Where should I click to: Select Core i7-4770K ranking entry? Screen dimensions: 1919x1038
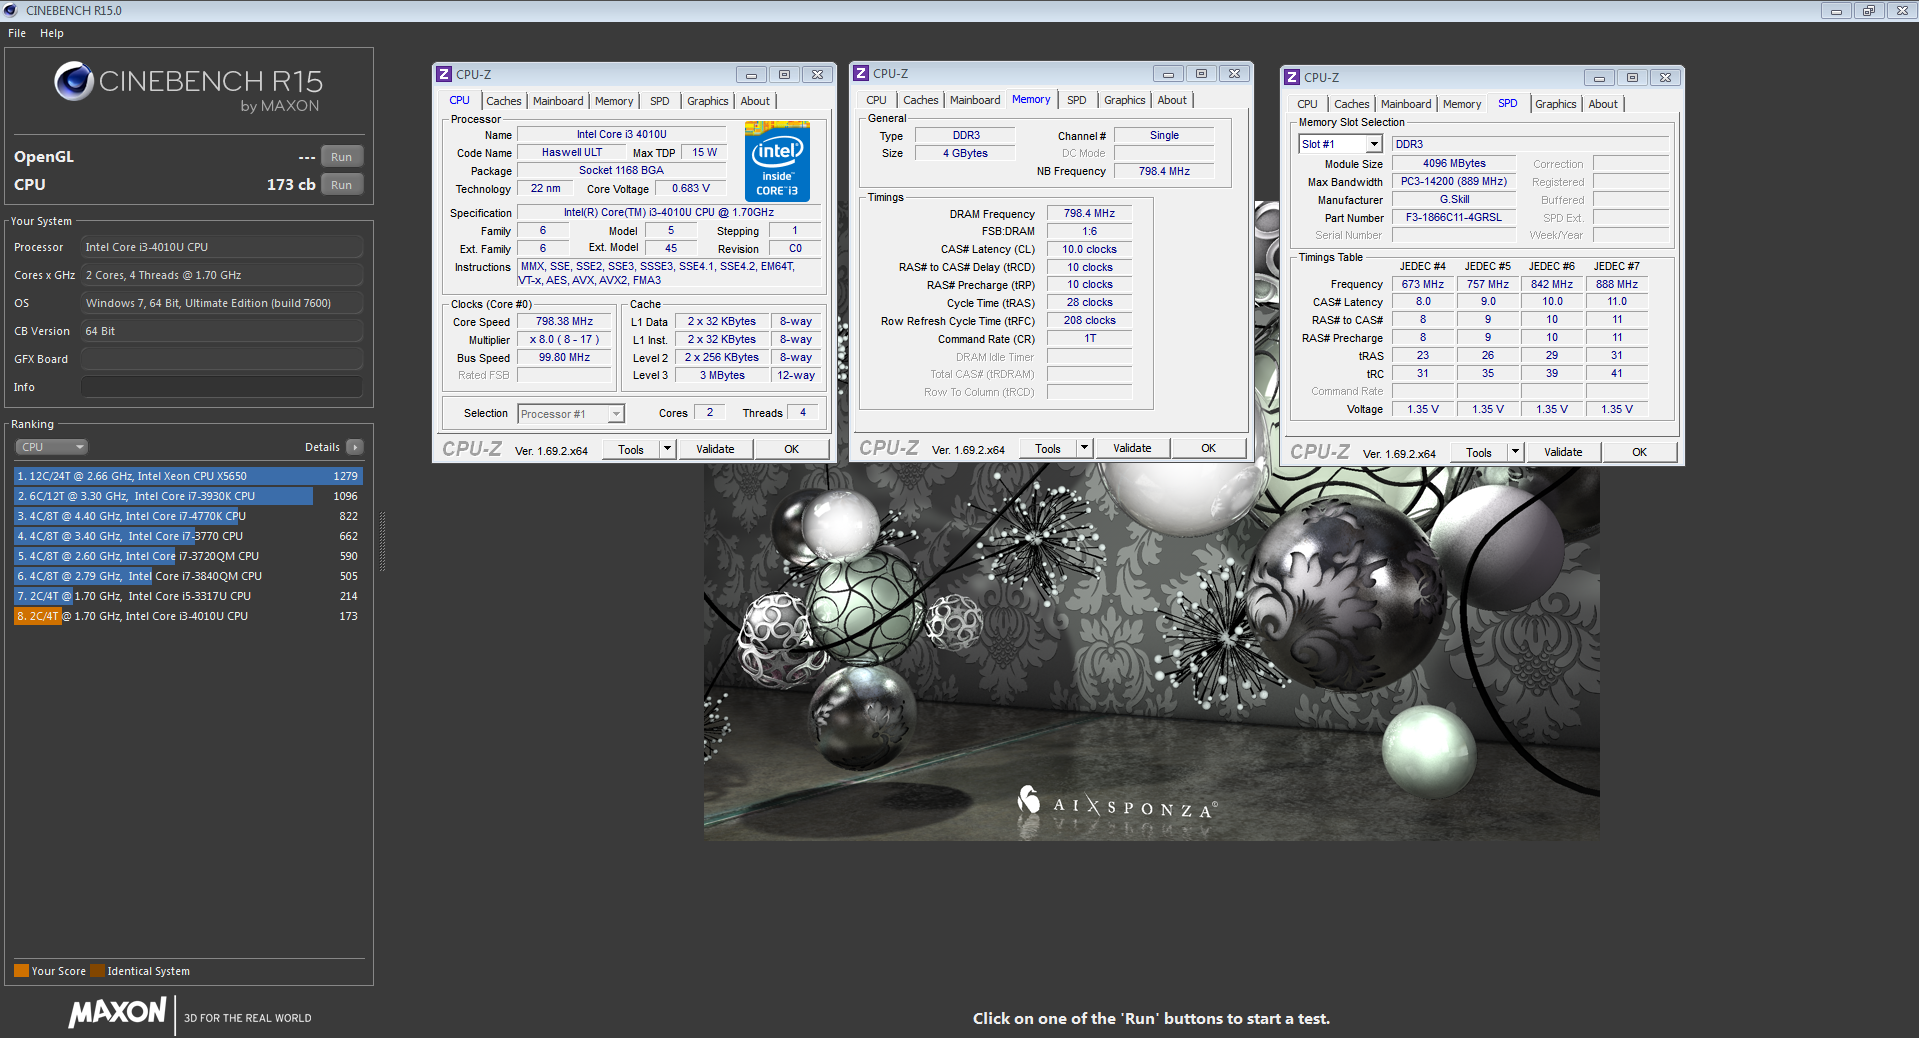coord(188,516)
